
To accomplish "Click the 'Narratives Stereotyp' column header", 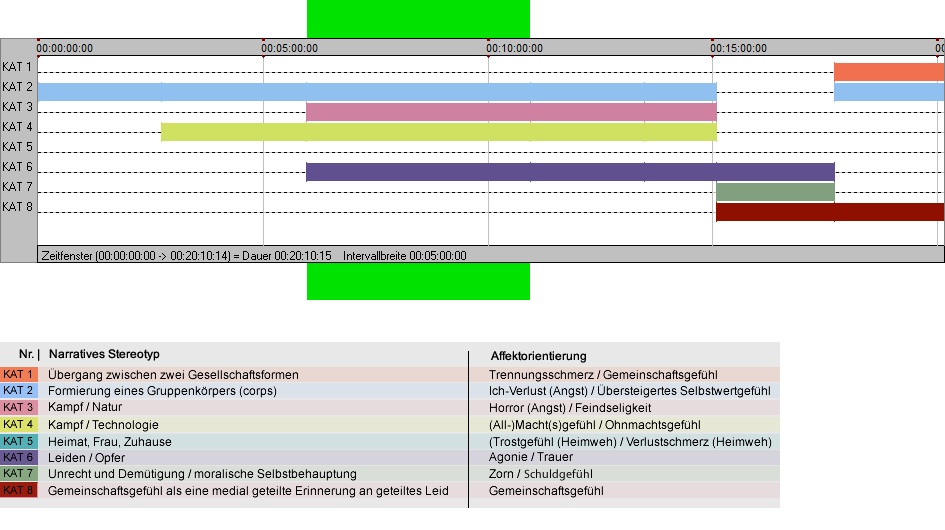I will (104, 355).
